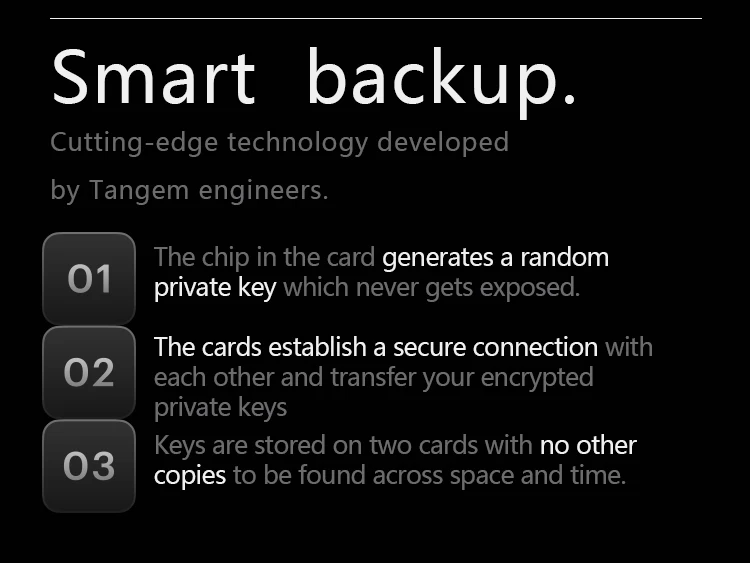Viewport: 750px width, 563px height.
Task: Select highlighted 'private key' in step 01
Action: (x=215, y=289)
